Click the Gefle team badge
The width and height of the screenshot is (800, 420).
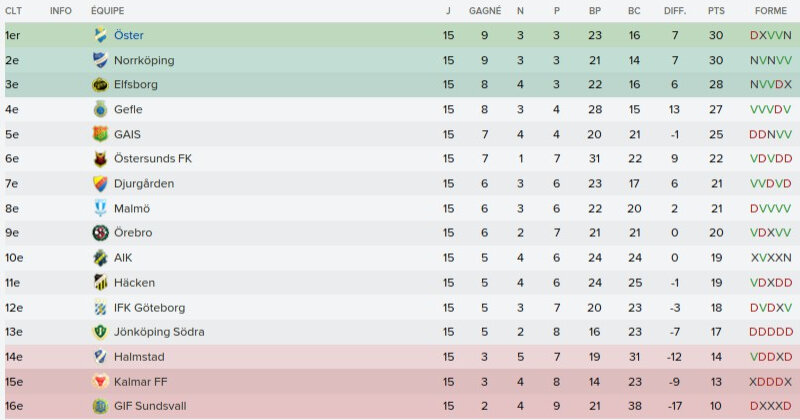point(100,110)
